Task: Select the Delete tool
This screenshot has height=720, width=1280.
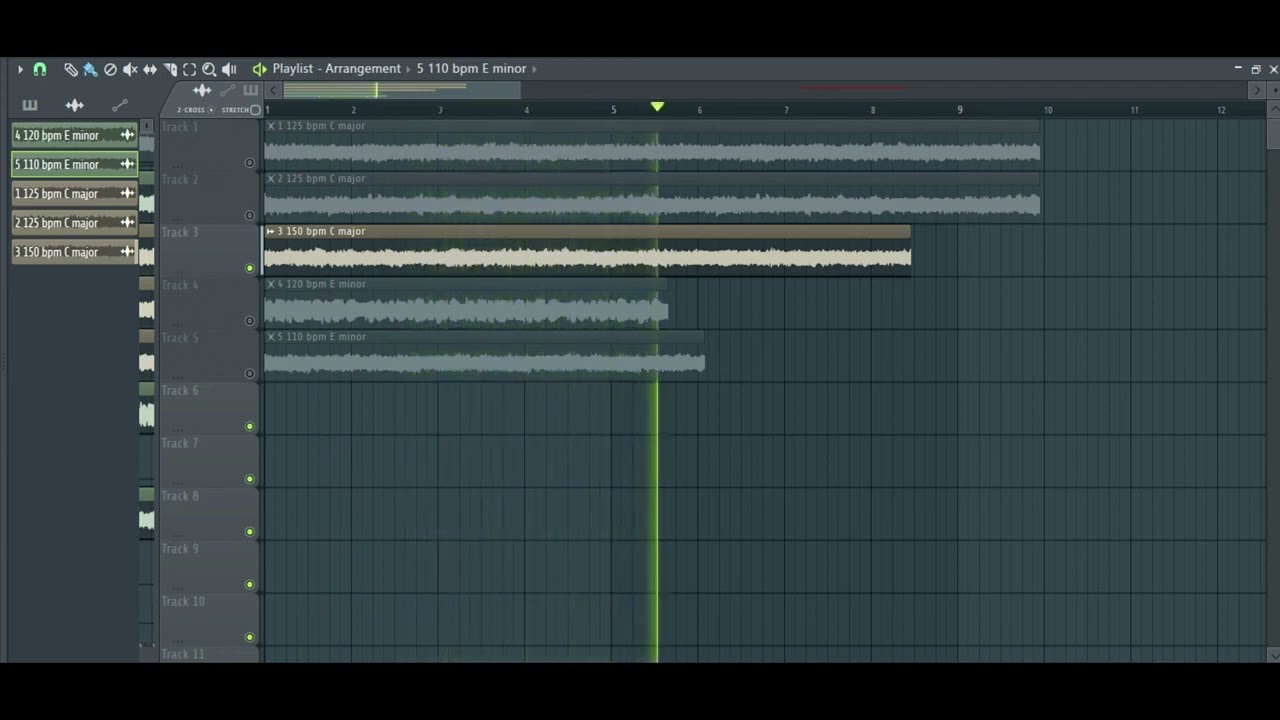Action: (110, 69)
